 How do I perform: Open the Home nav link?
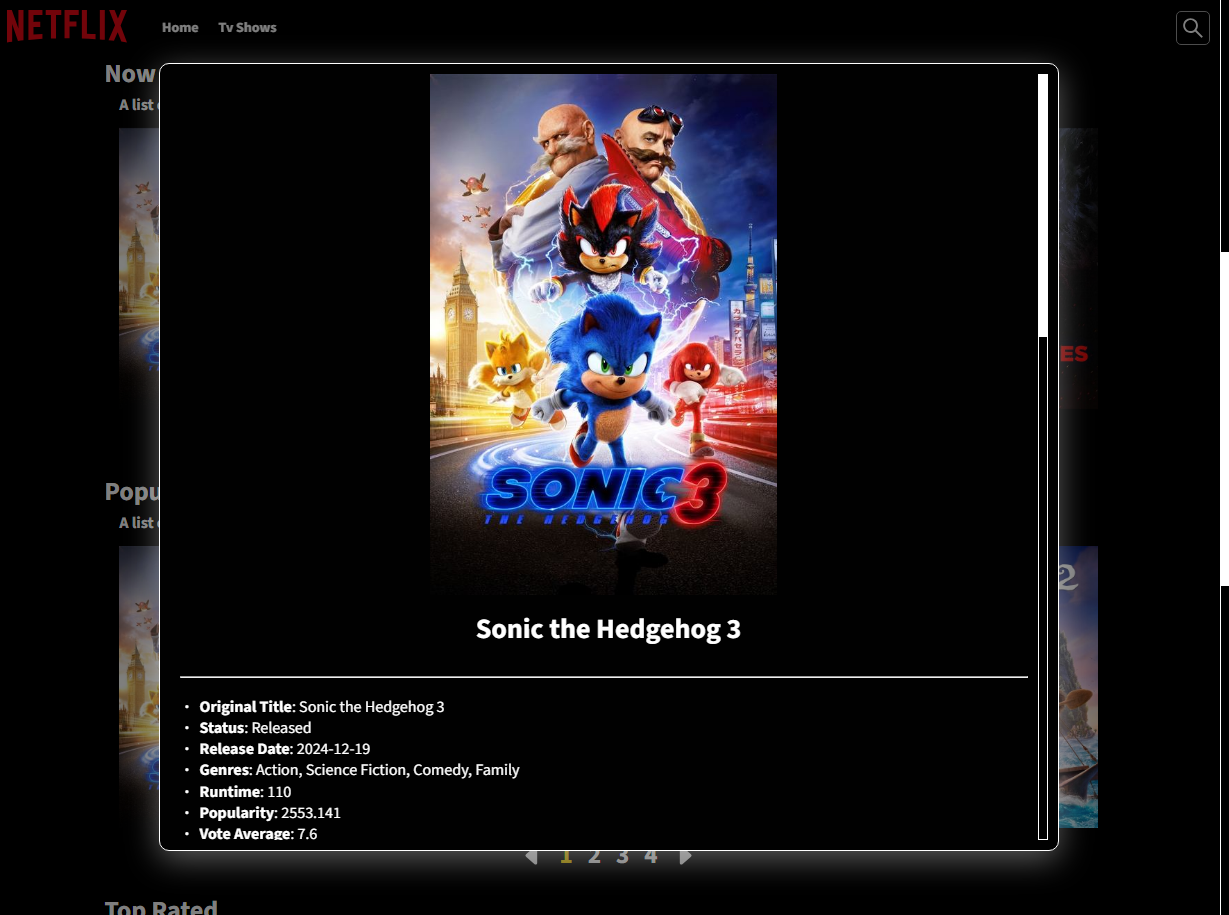click(180, 28)
